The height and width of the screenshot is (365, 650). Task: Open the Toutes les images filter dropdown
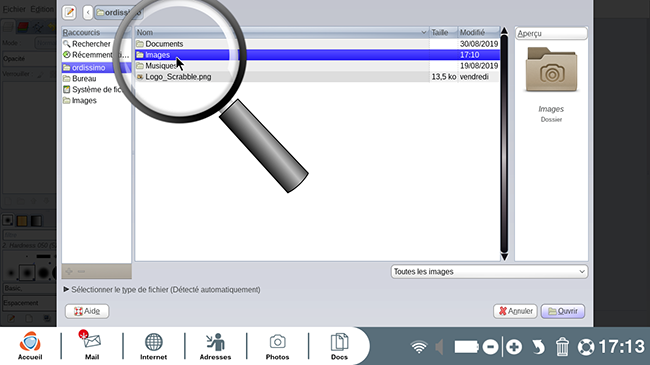489,272
